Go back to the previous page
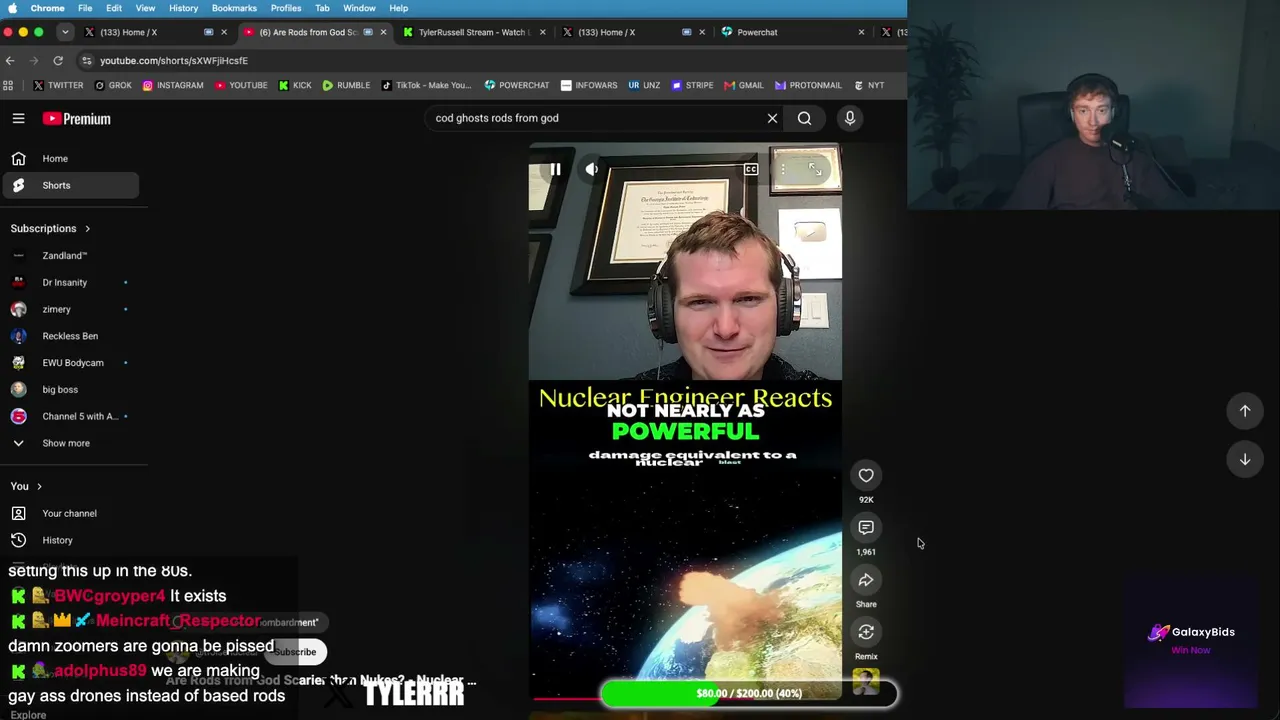The width and height of the screenshot is (1280, 720). (x=10, y=60)
